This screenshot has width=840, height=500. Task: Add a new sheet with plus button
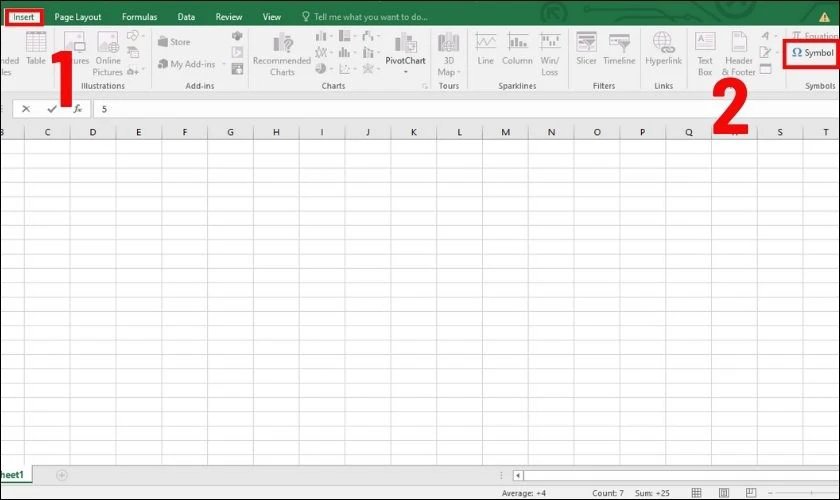point(62,475)
